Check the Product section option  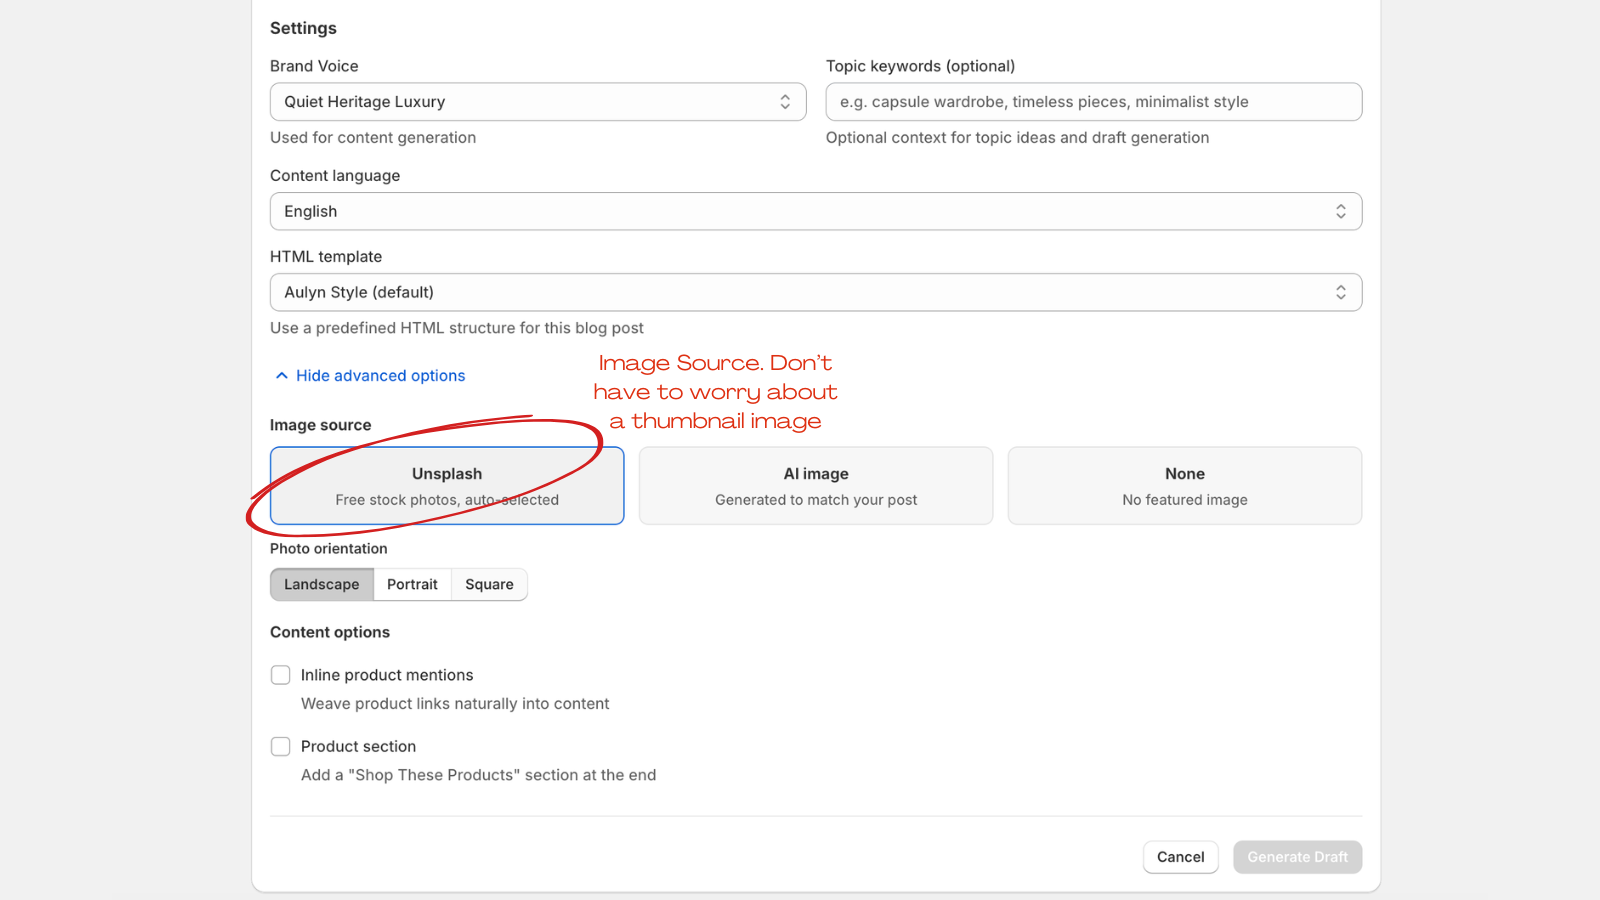(x=281, y=746)
